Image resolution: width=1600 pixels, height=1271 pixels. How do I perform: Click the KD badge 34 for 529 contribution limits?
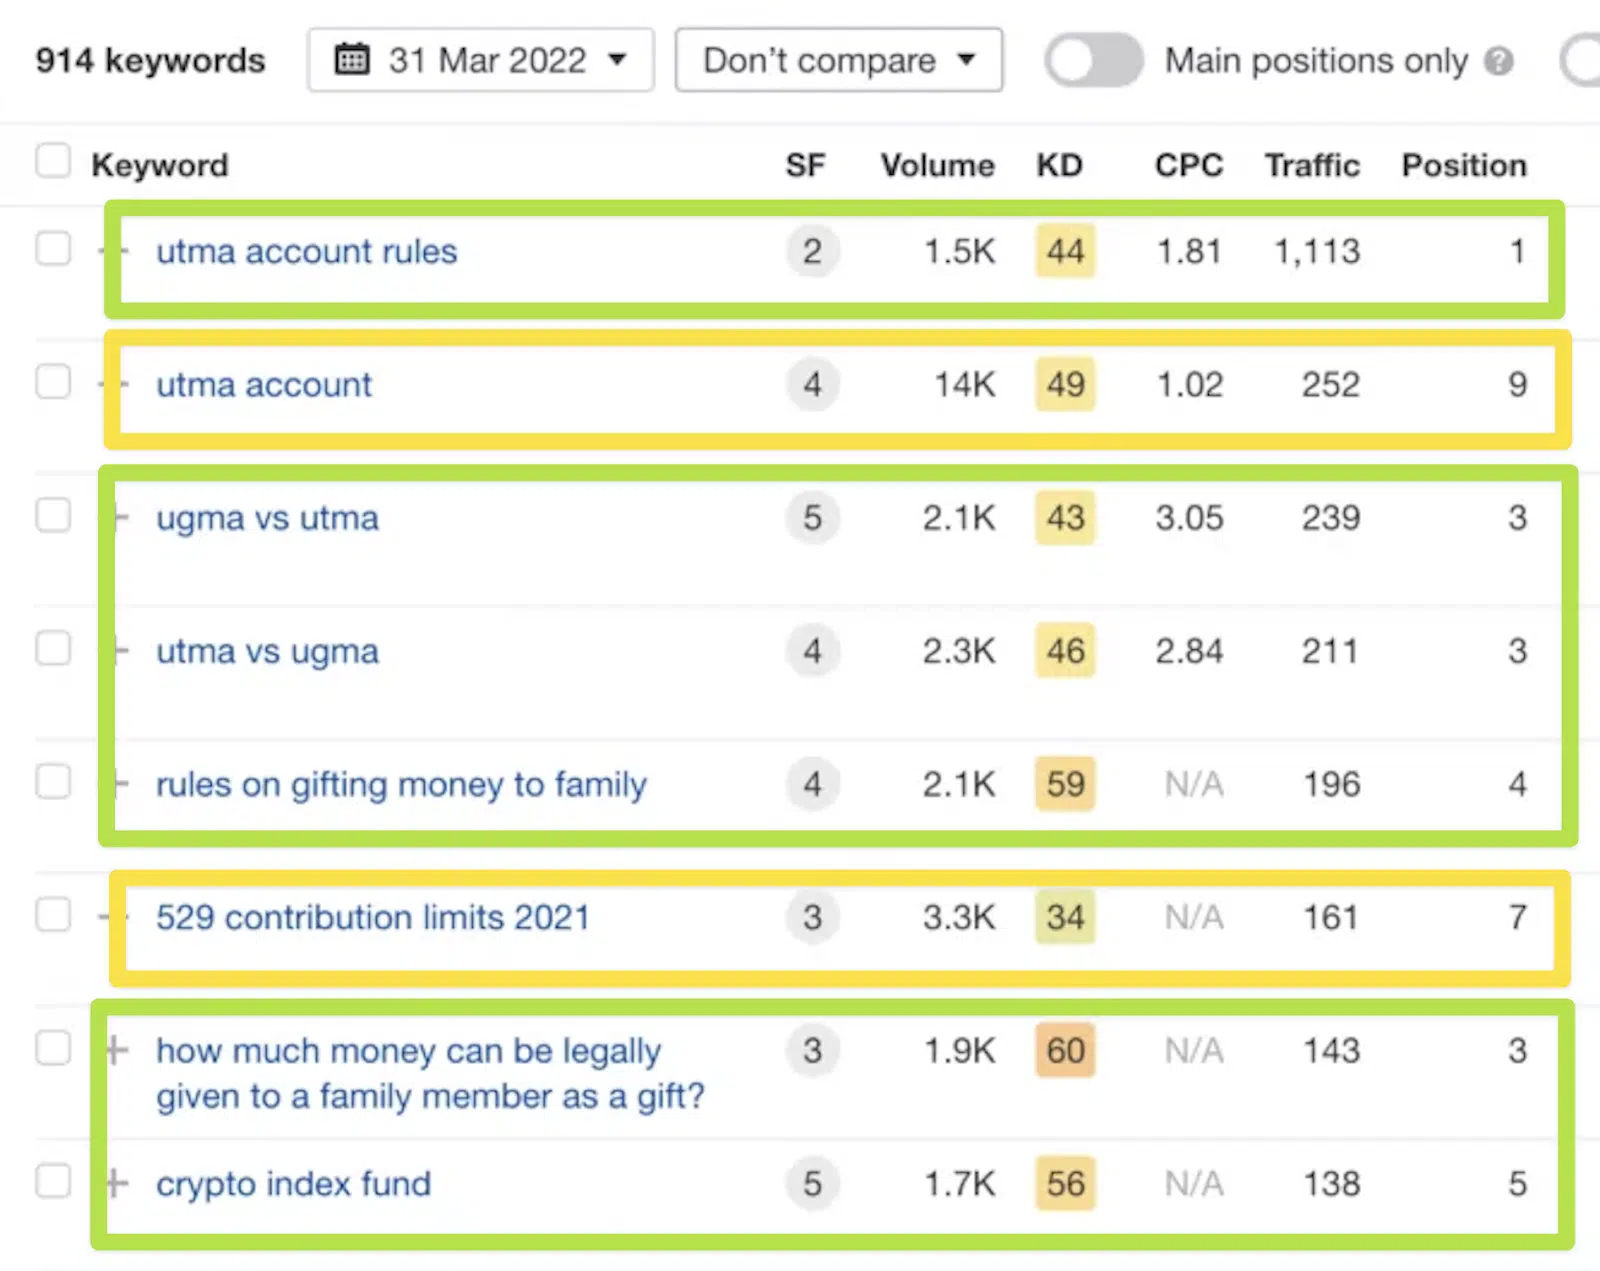coord(1065,917)
